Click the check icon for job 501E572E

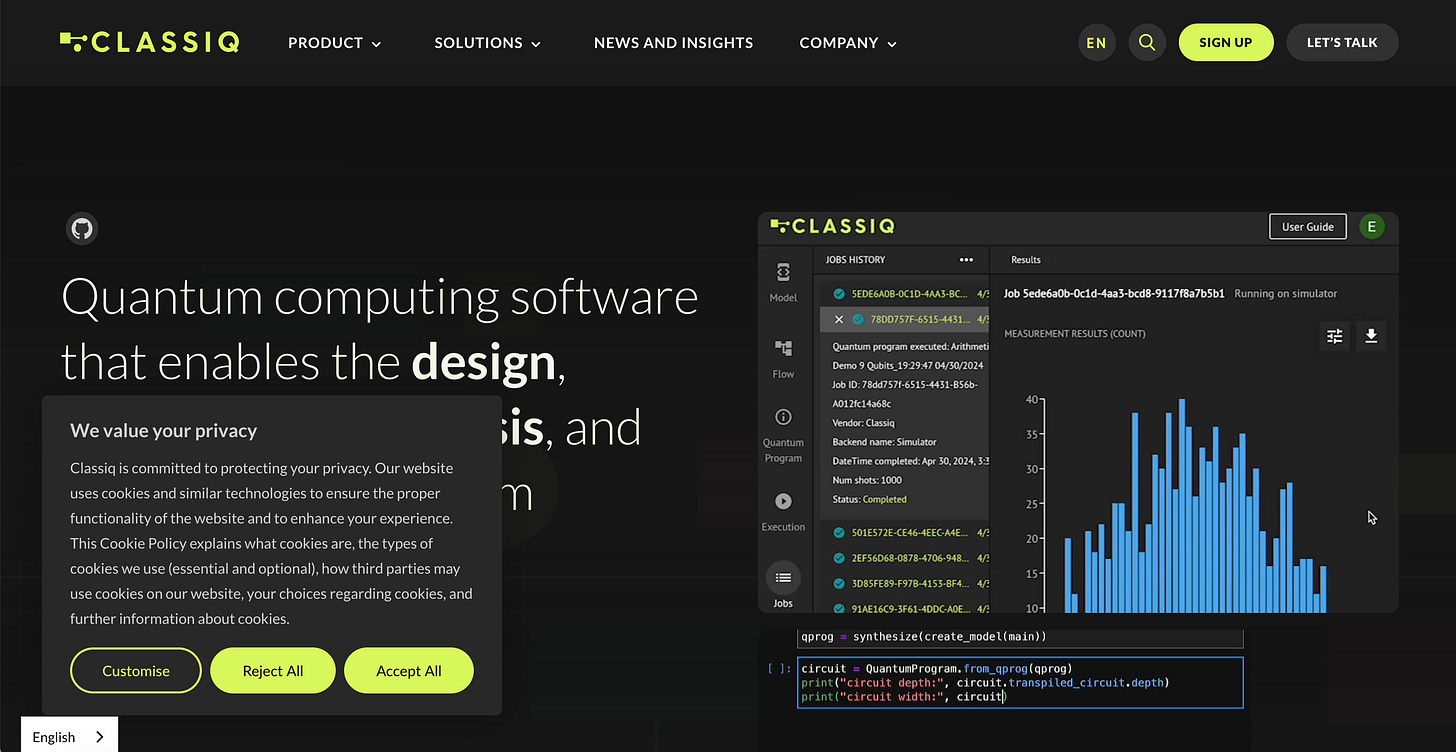pos(838,532)
